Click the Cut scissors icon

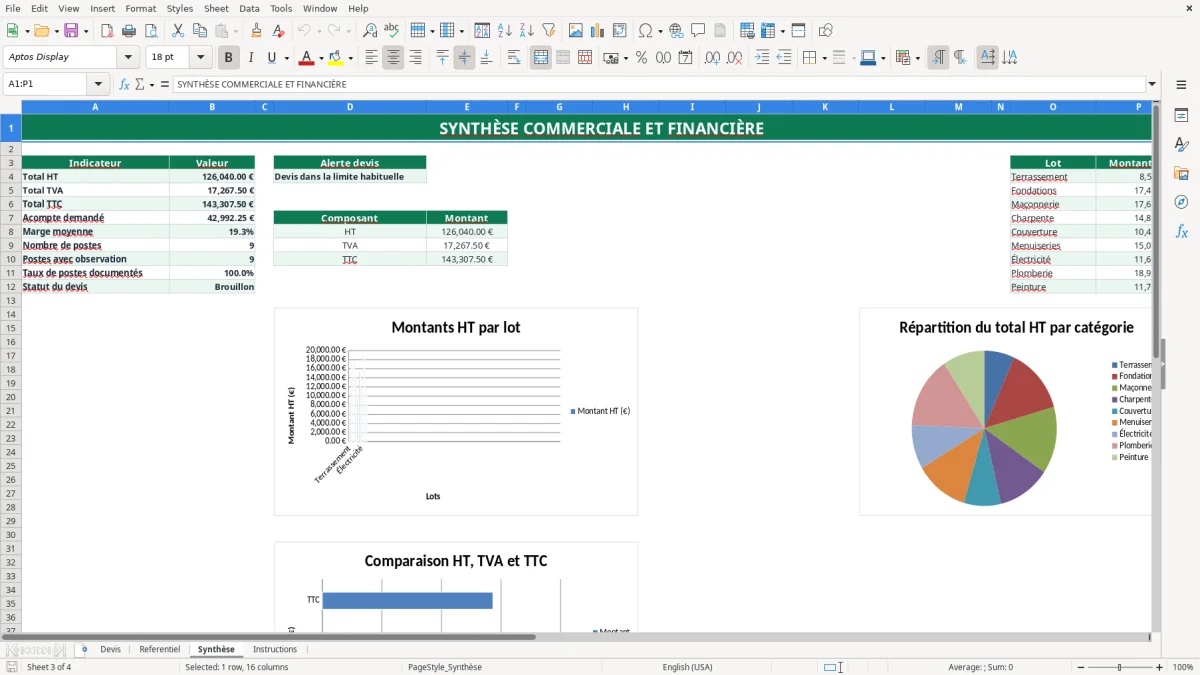coord(177,31)
